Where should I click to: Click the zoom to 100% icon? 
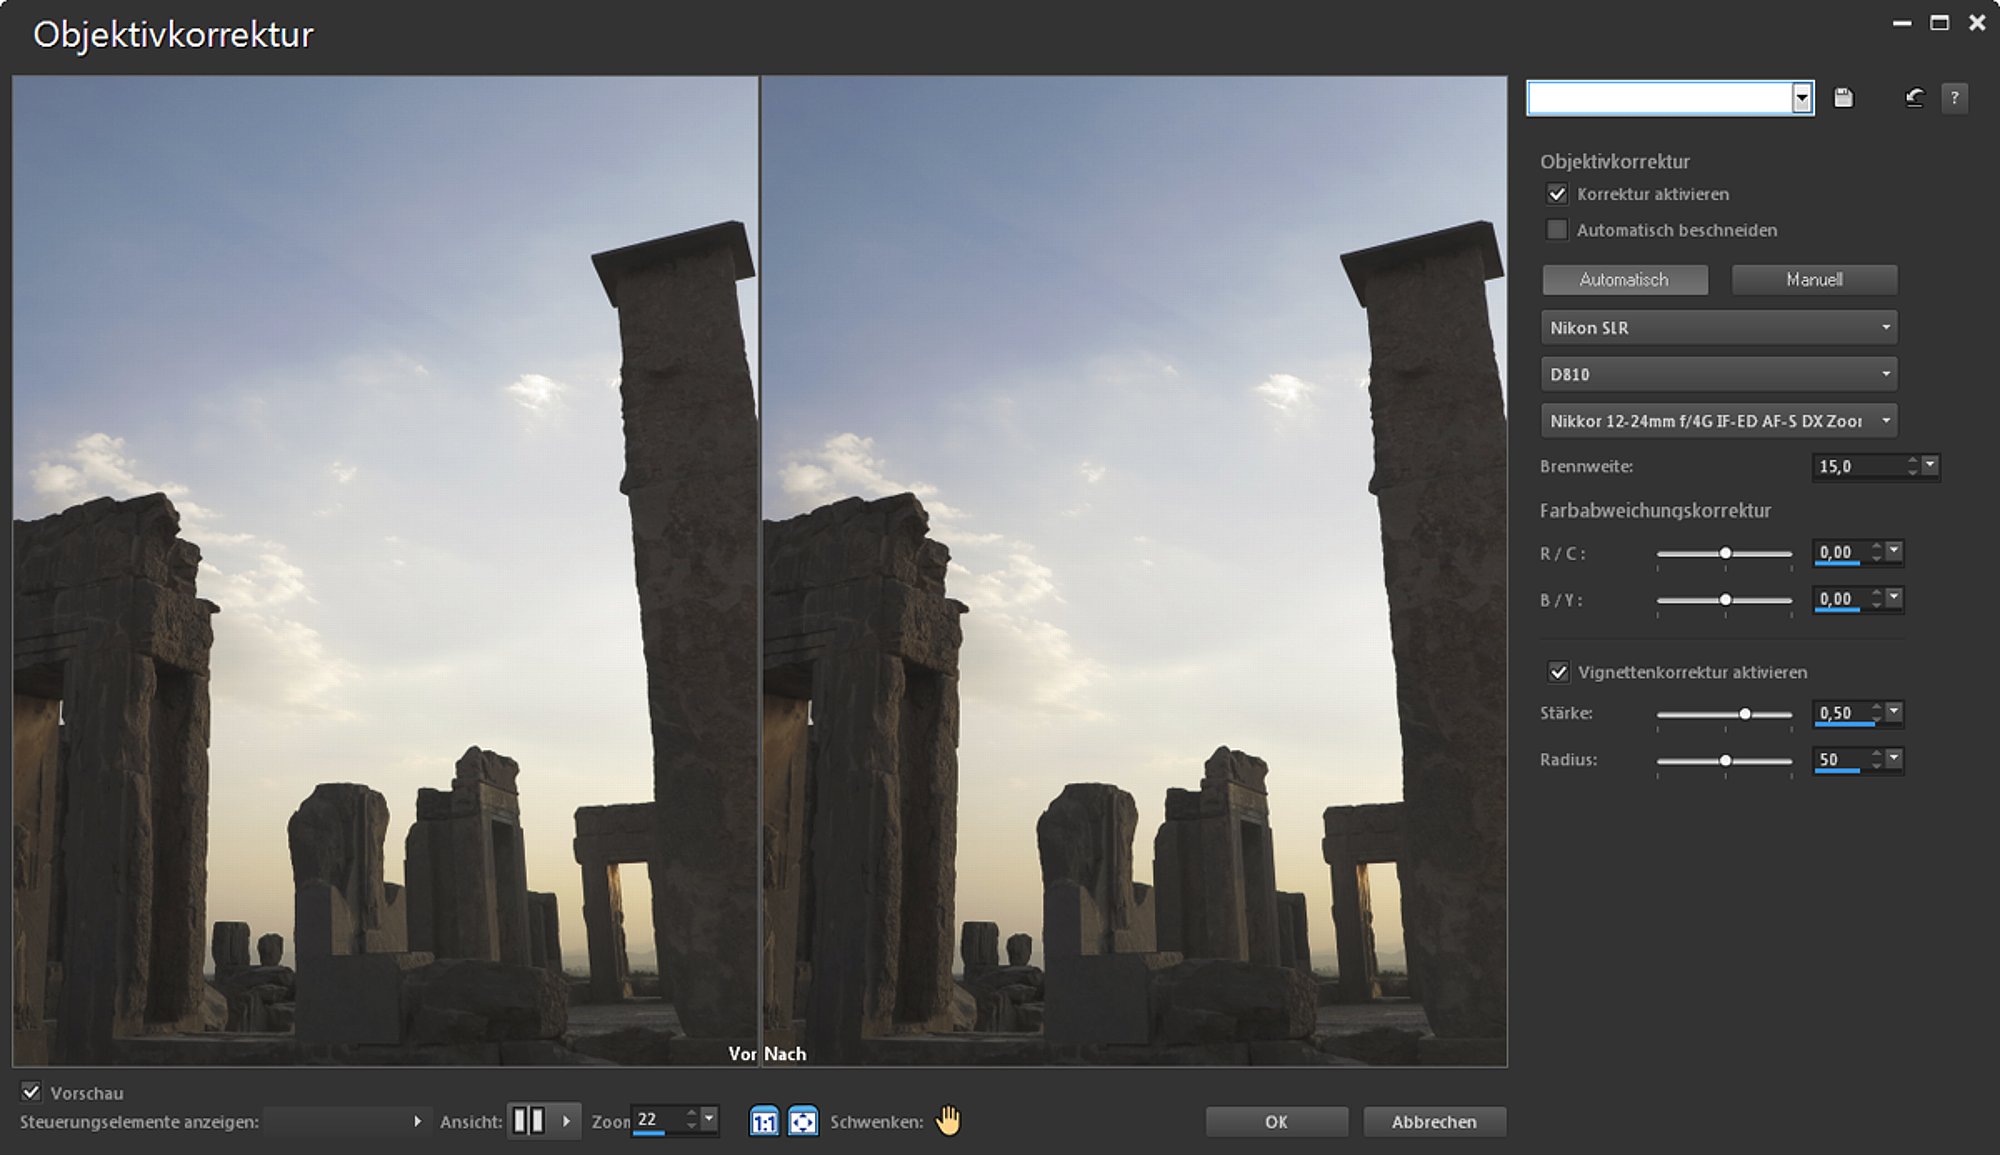point(764,1121)
